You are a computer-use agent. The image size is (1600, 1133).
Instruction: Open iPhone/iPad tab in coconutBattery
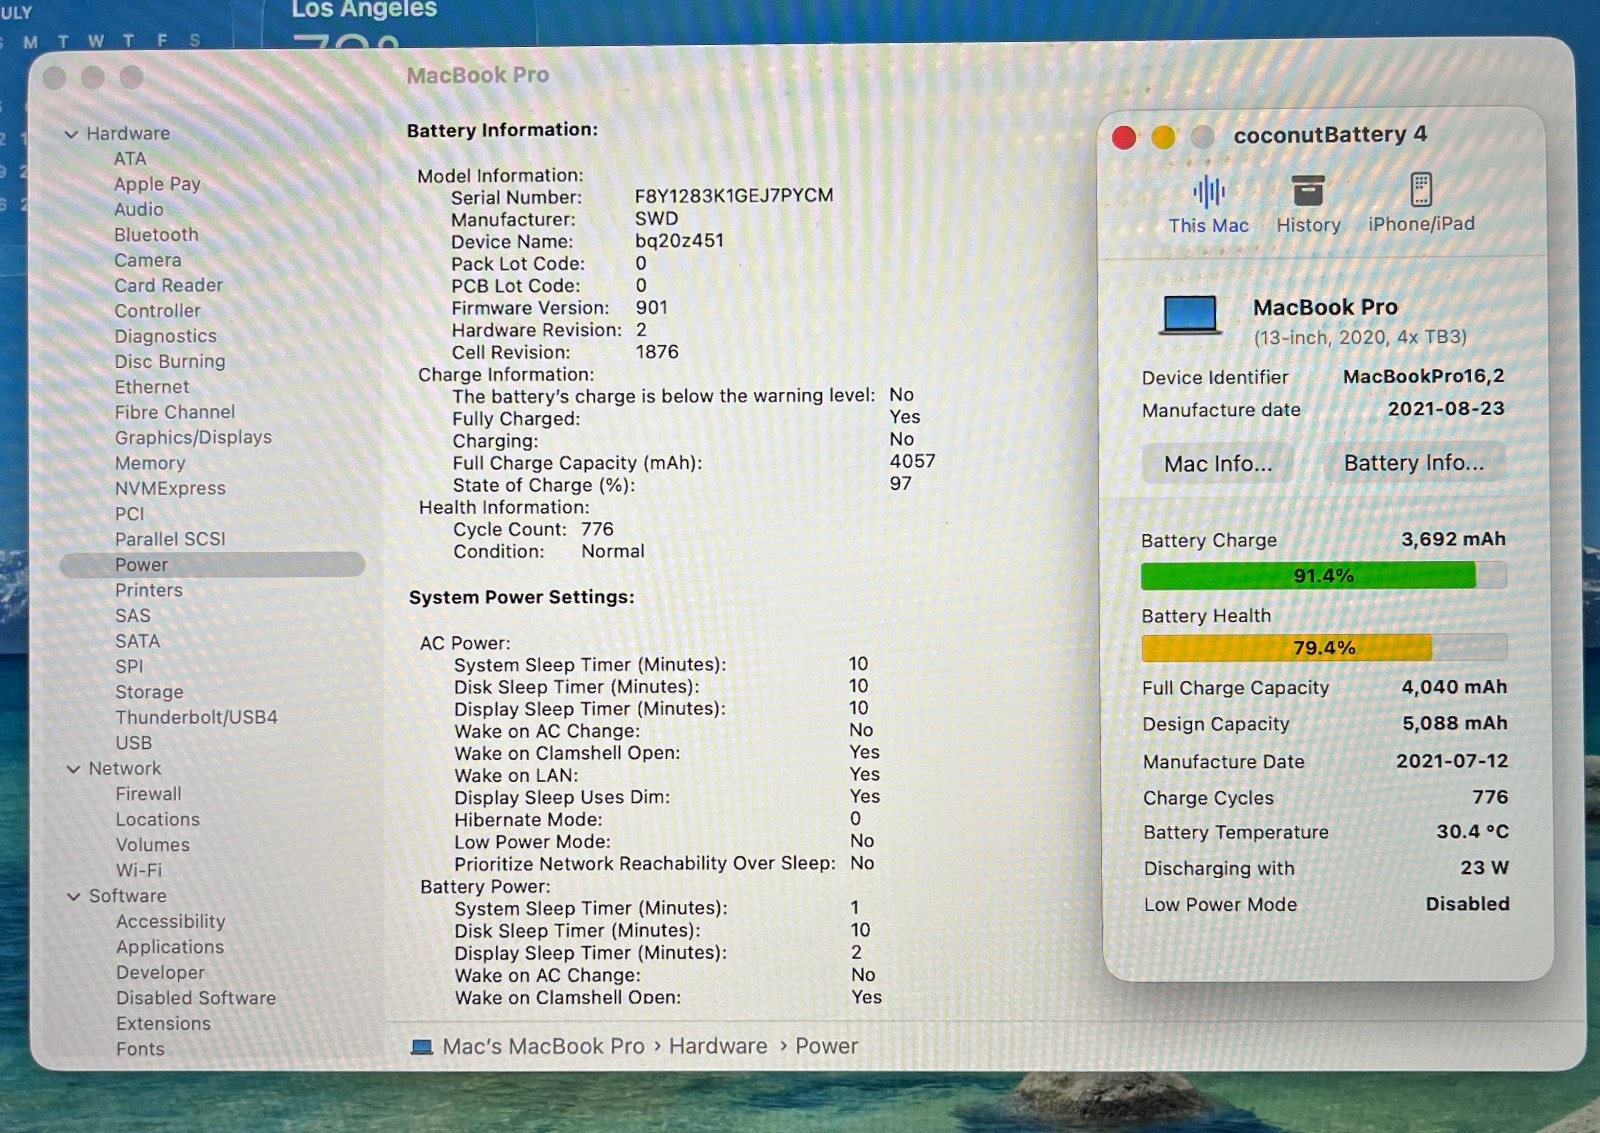tap(1421, 204)
